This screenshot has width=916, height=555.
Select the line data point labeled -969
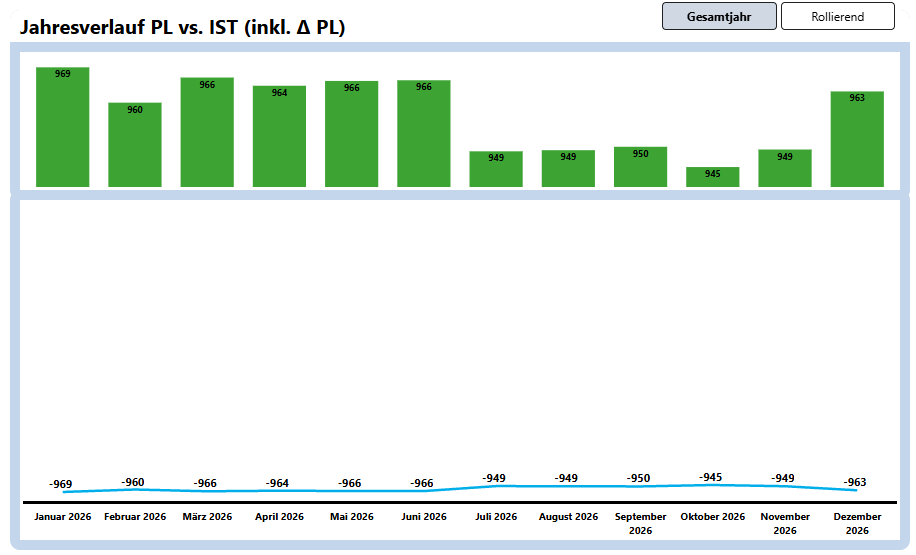click(62, 491)
